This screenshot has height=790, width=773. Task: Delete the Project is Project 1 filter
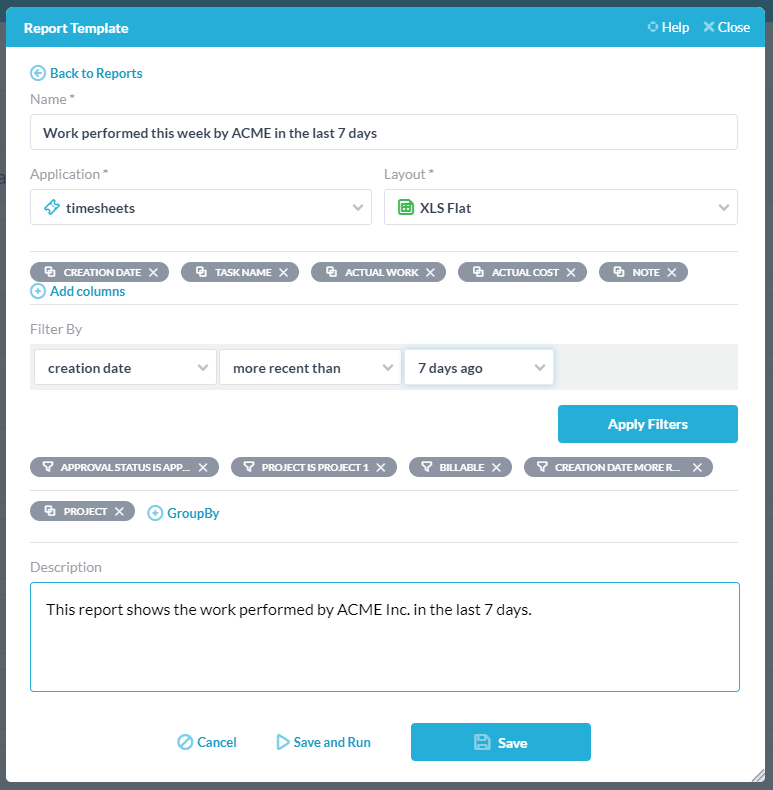381,468
